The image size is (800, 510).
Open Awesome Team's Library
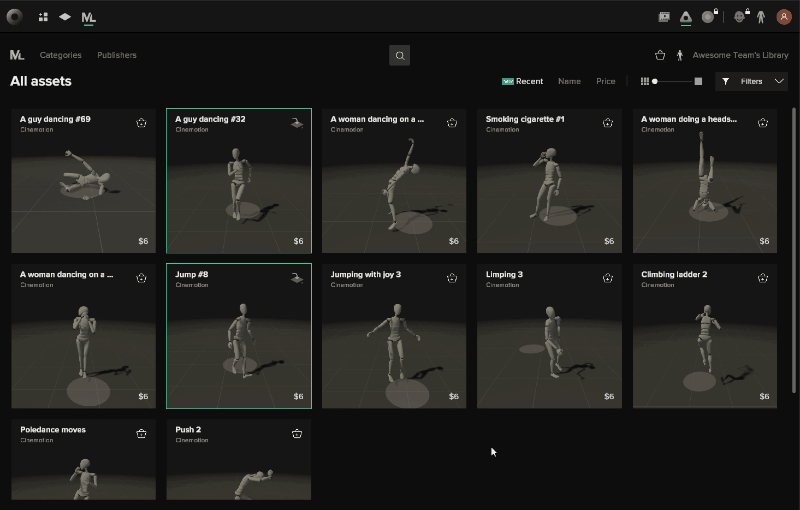[740, 55]
